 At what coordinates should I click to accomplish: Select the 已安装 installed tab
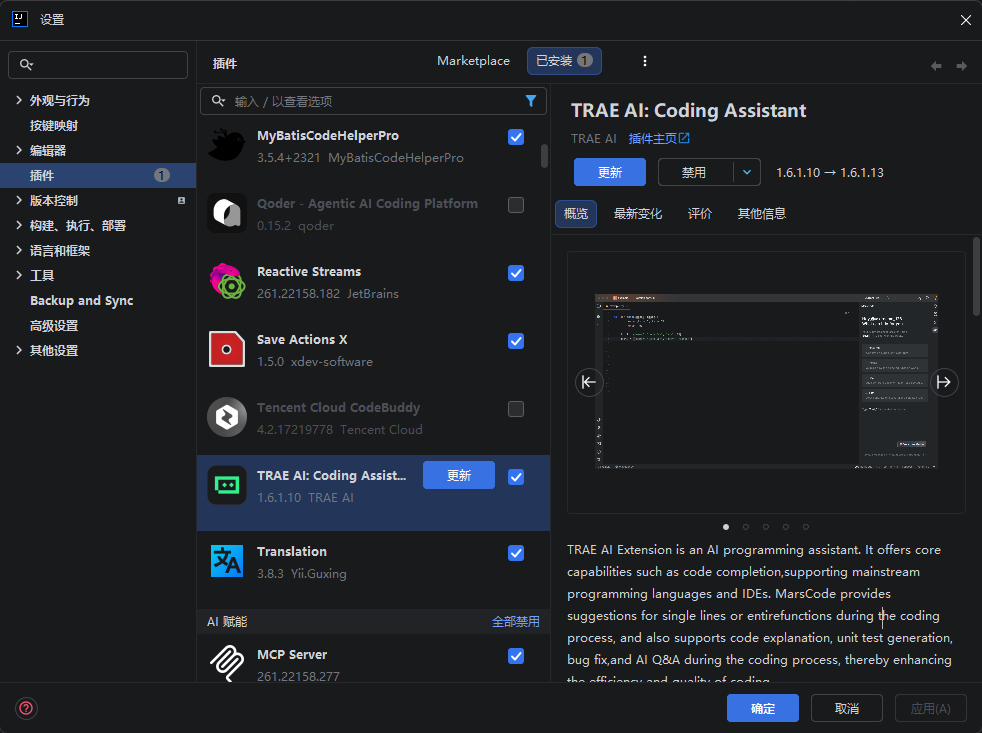tap(564, 61)
